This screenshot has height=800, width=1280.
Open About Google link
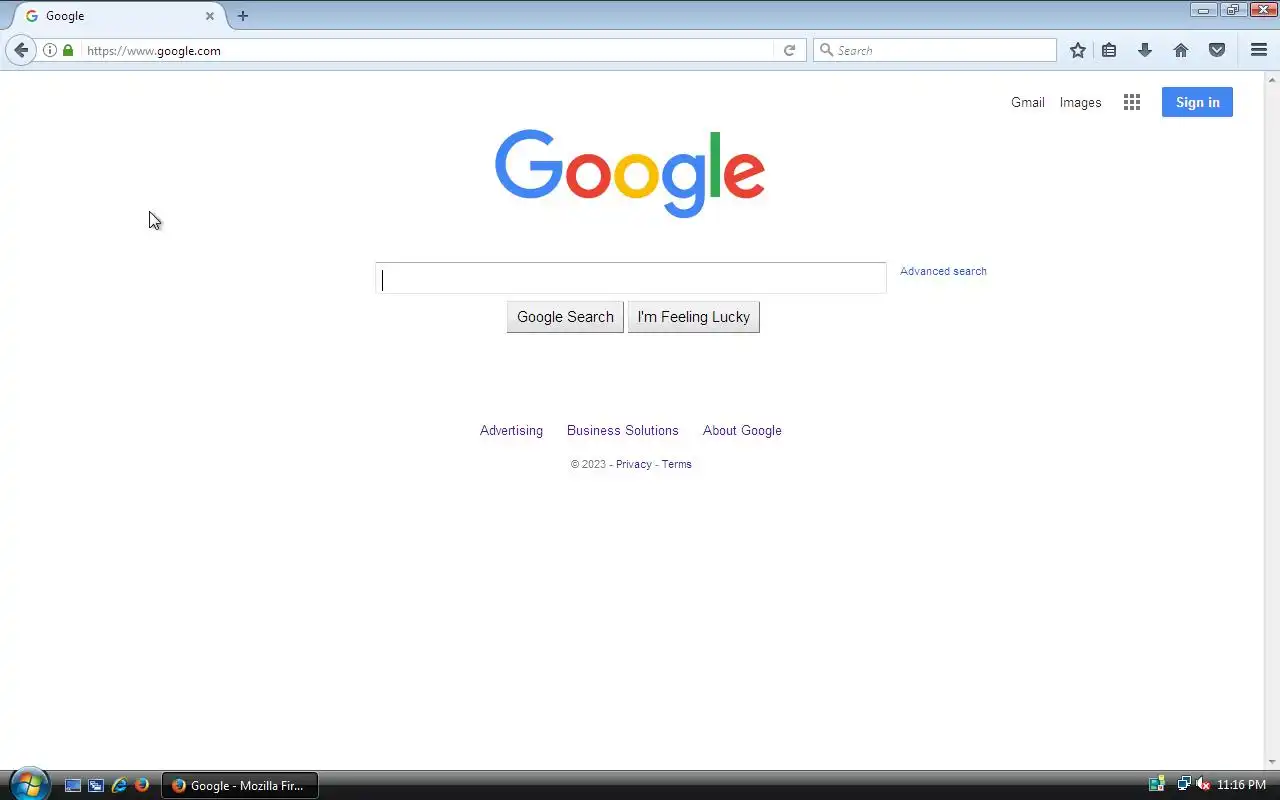(x=742, y=430)
